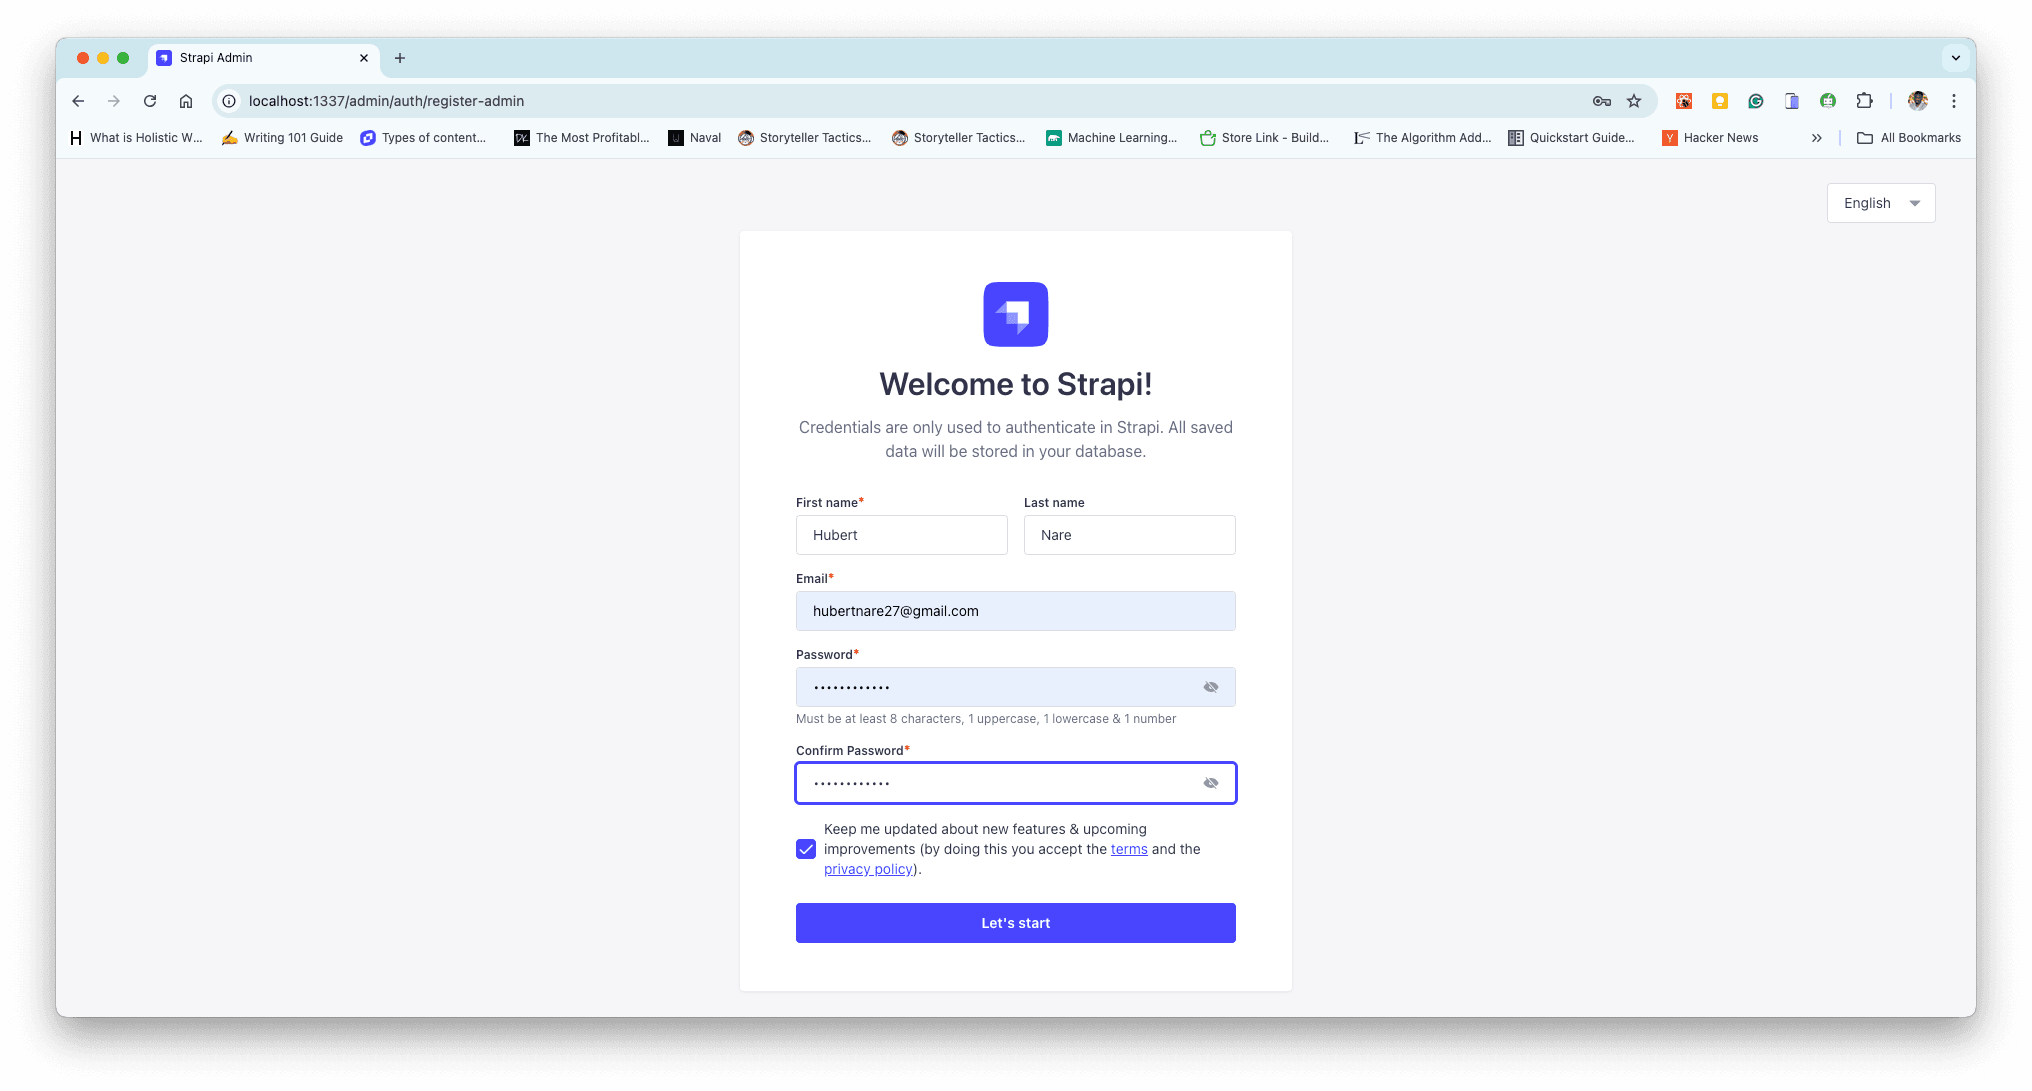Open Chrome three-dot menu
This screenshot has width=2032, height=1091.
[1954, 101]
